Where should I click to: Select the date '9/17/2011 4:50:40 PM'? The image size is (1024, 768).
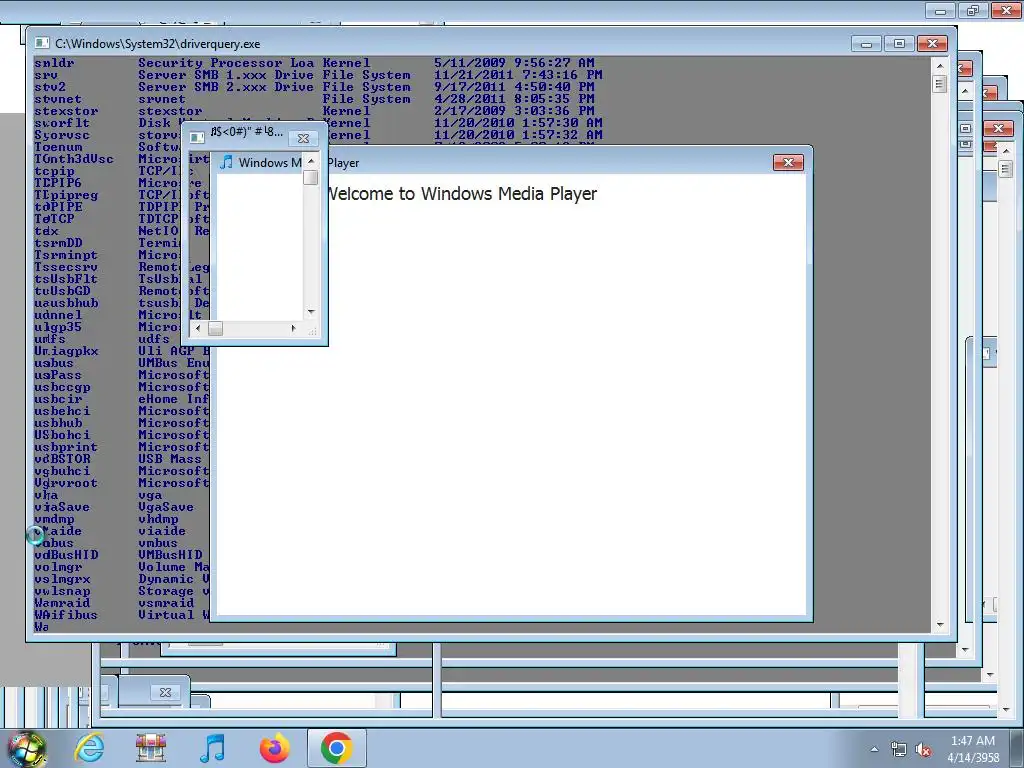click(515, 87)
